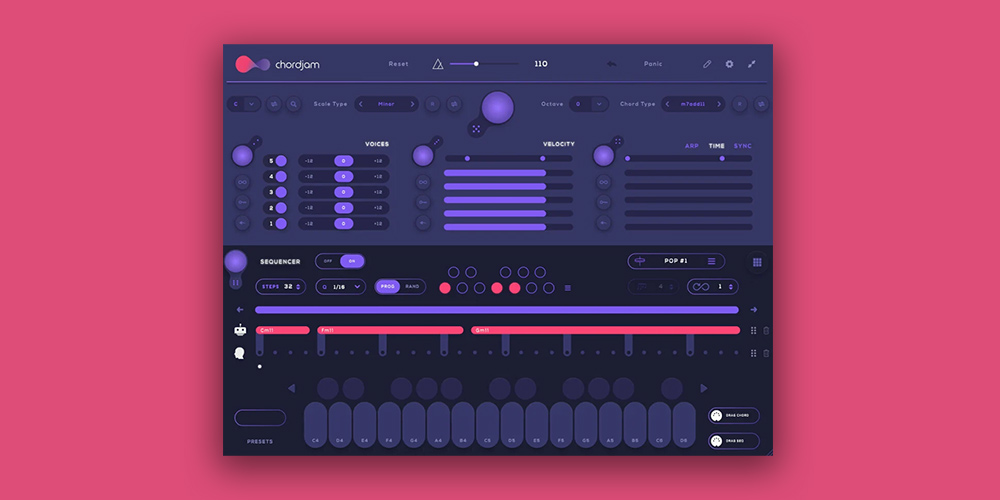Click the tempo slider handle
1000x500 pixels.
(x=476, y=64)
